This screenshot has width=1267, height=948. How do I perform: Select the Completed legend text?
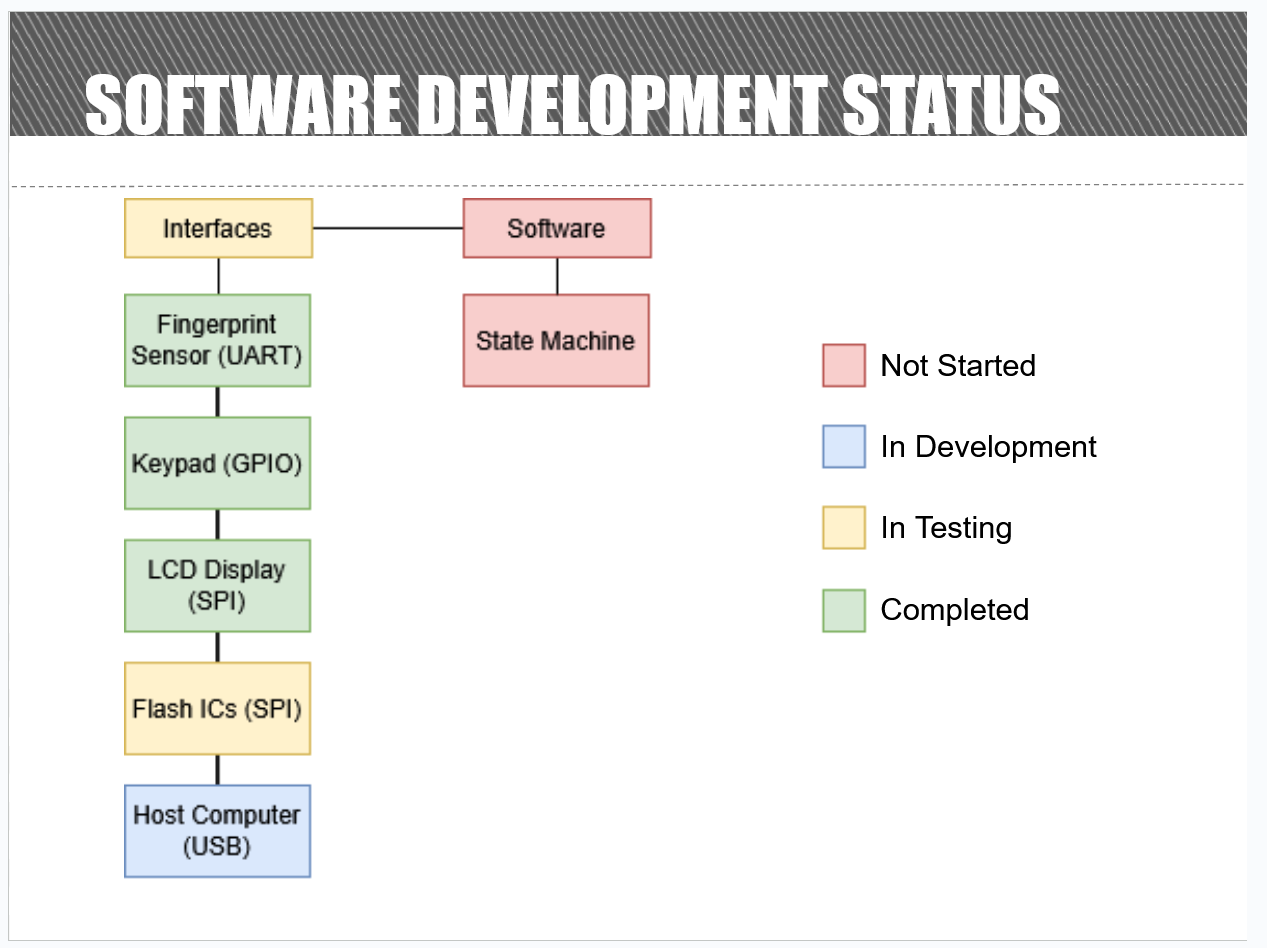point(953,610)
